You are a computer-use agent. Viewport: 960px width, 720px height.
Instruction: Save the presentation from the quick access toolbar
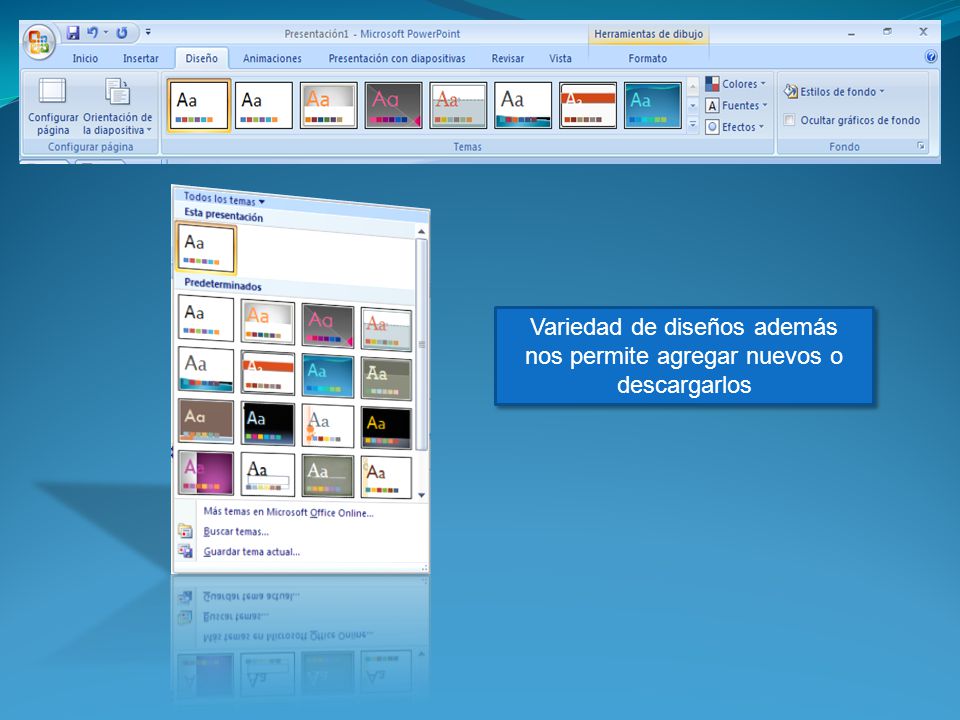[x=73, y=33]
